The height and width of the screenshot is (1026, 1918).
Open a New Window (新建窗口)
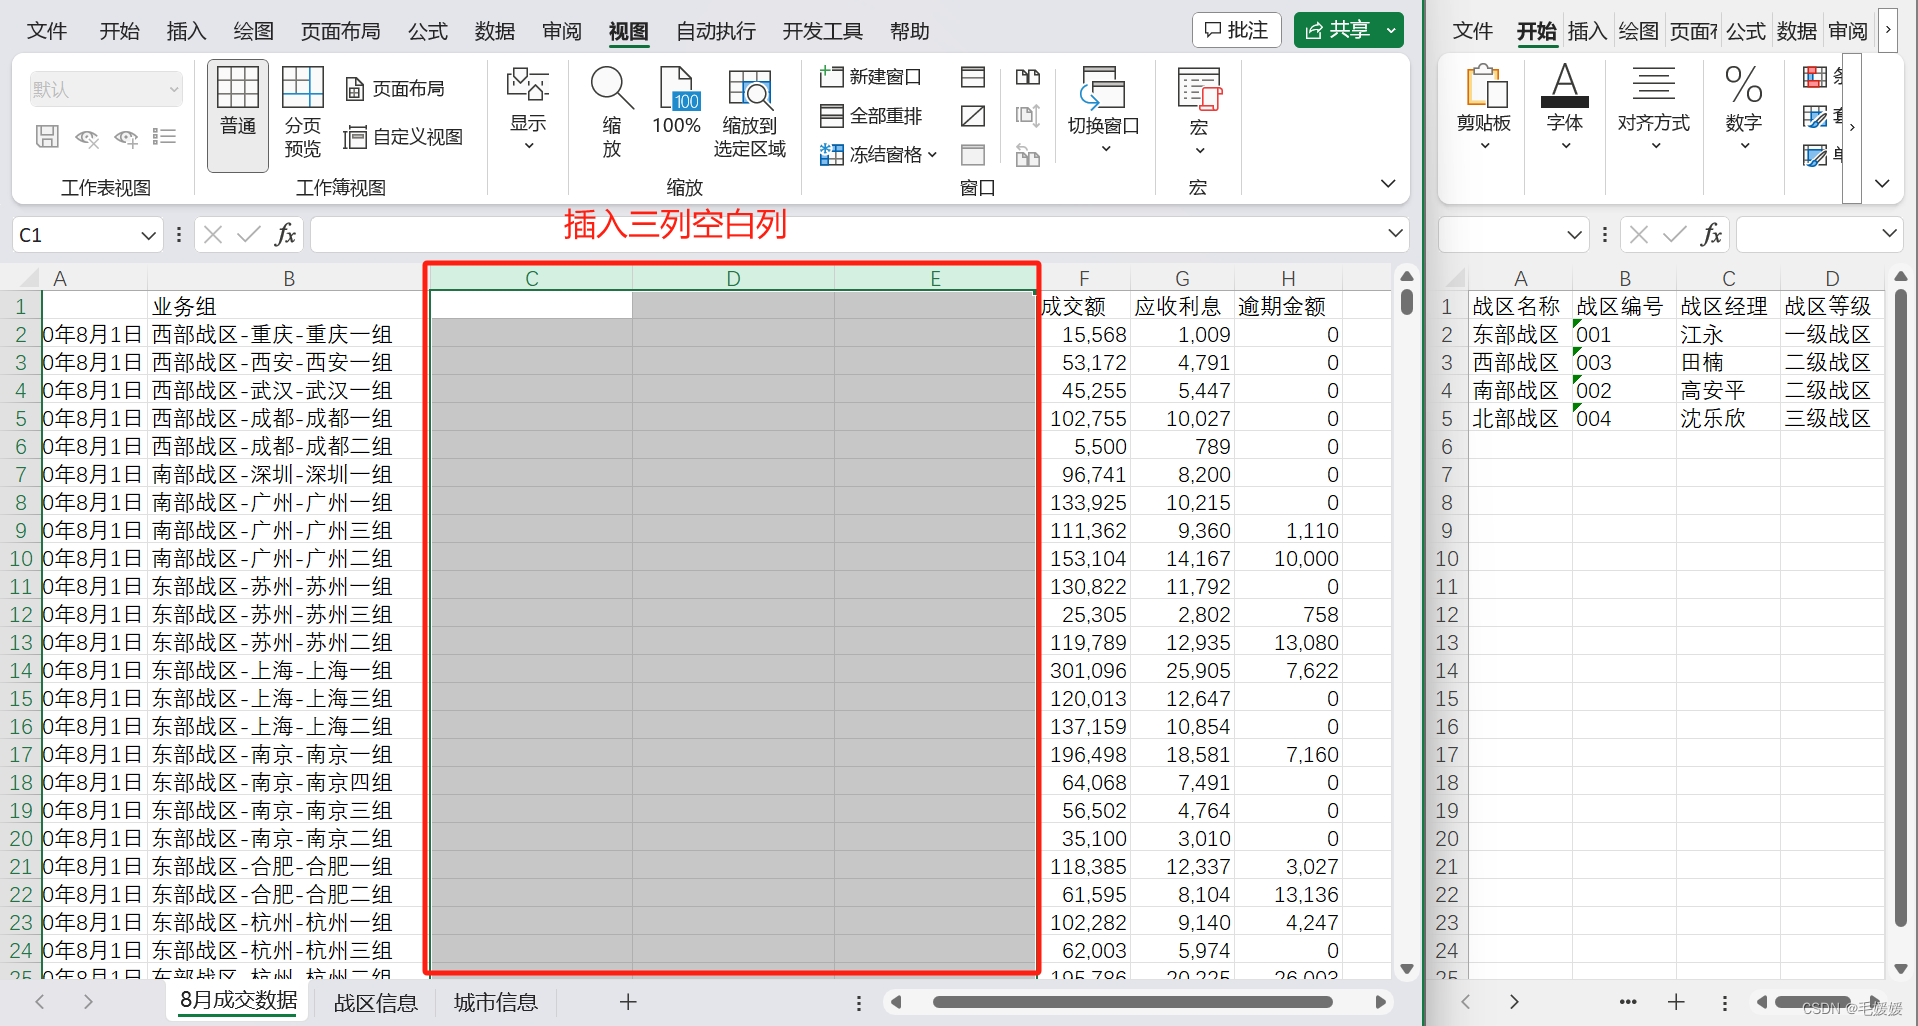(x=870, y=77)
